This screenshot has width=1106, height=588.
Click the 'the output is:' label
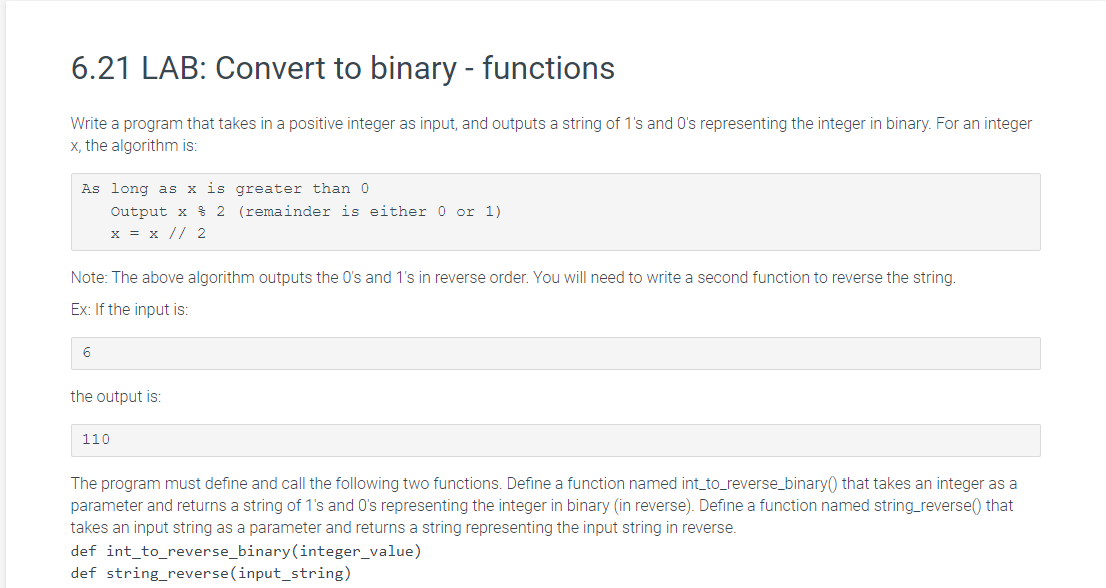[116, 396]
